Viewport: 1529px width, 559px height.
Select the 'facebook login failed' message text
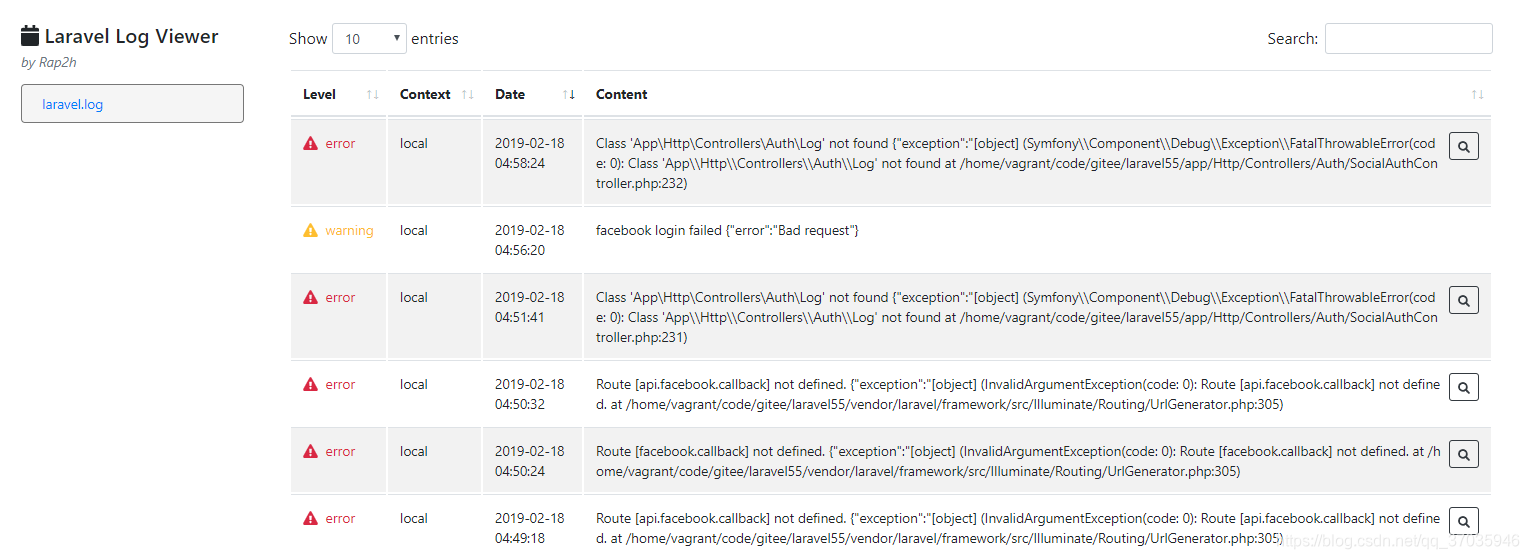click(727, 230)
